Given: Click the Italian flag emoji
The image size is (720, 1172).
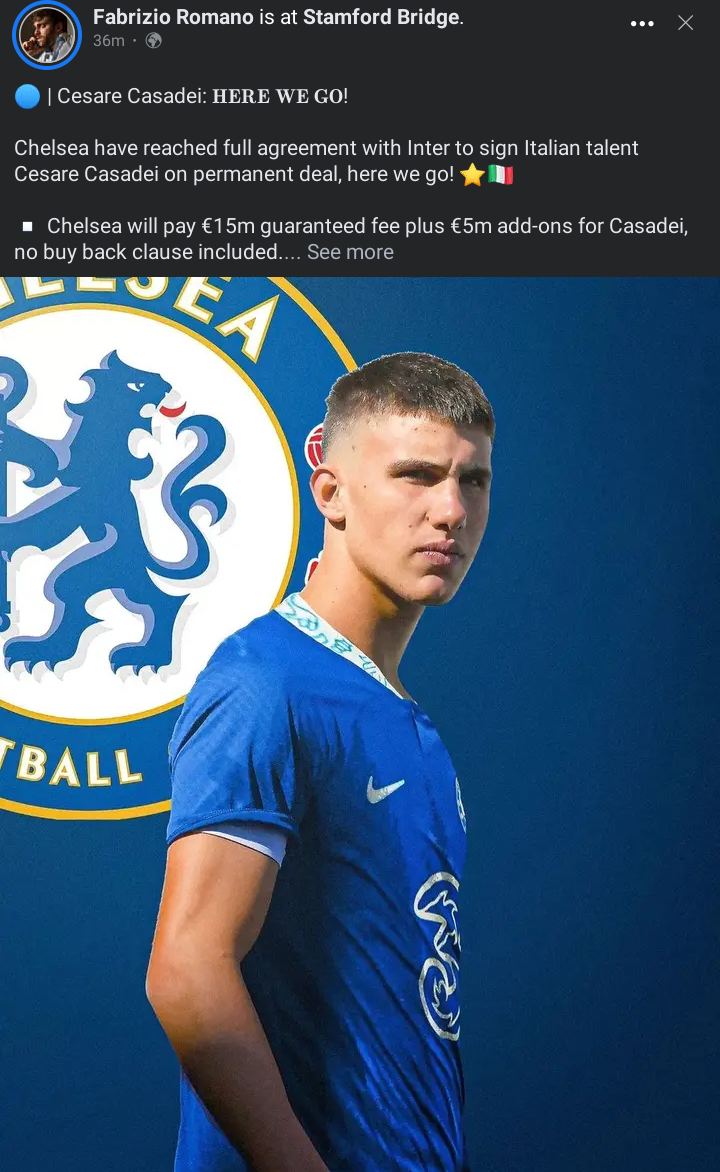Looking at the screenshot, I should (500, 175).
